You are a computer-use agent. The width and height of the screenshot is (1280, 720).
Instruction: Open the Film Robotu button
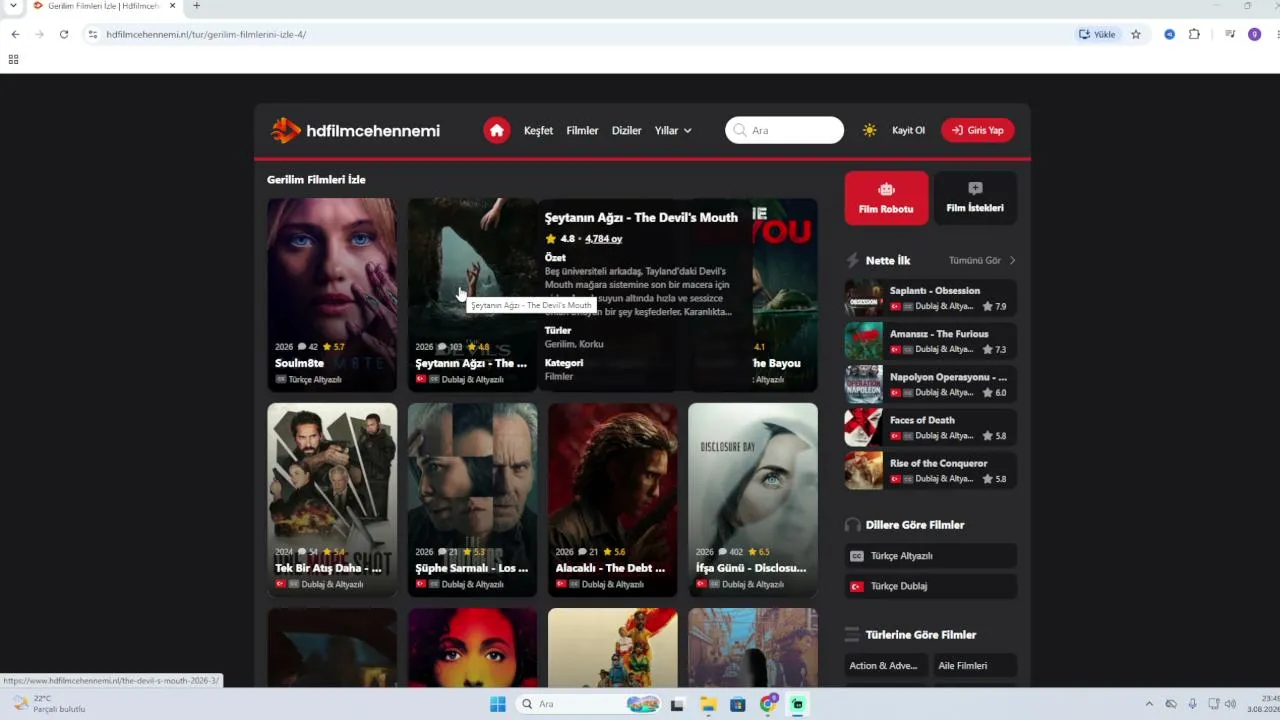(886, 198)
